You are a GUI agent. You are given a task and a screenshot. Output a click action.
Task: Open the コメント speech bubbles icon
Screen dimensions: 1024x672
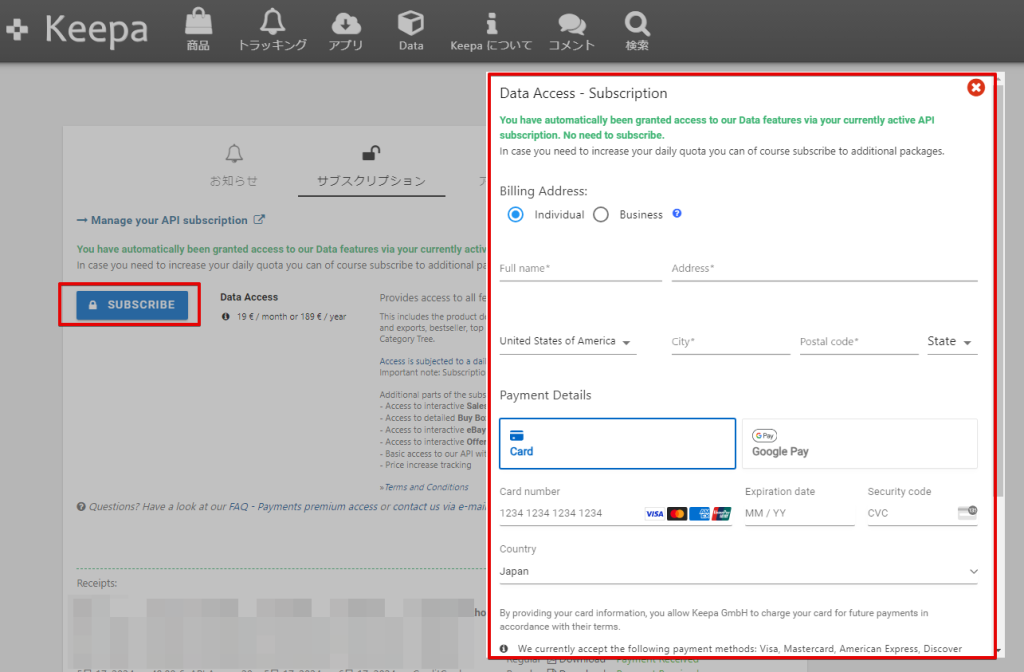pyautogui.click(x=572, y=24)
